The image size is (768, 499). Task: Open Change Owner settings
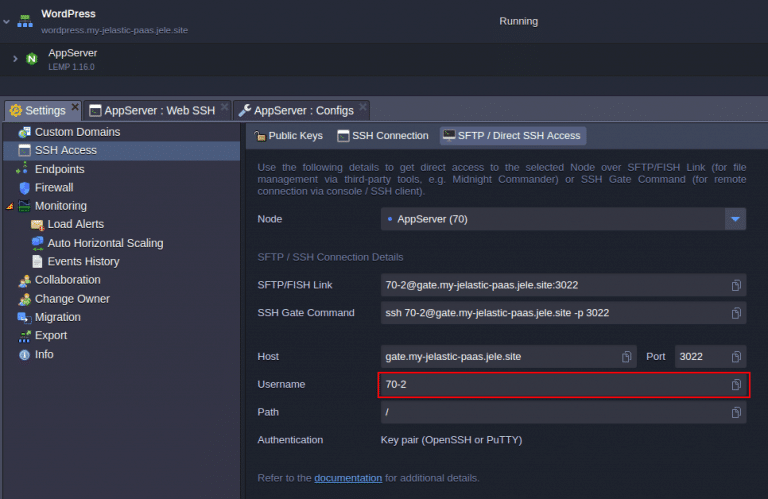click(x=121, y=299)
